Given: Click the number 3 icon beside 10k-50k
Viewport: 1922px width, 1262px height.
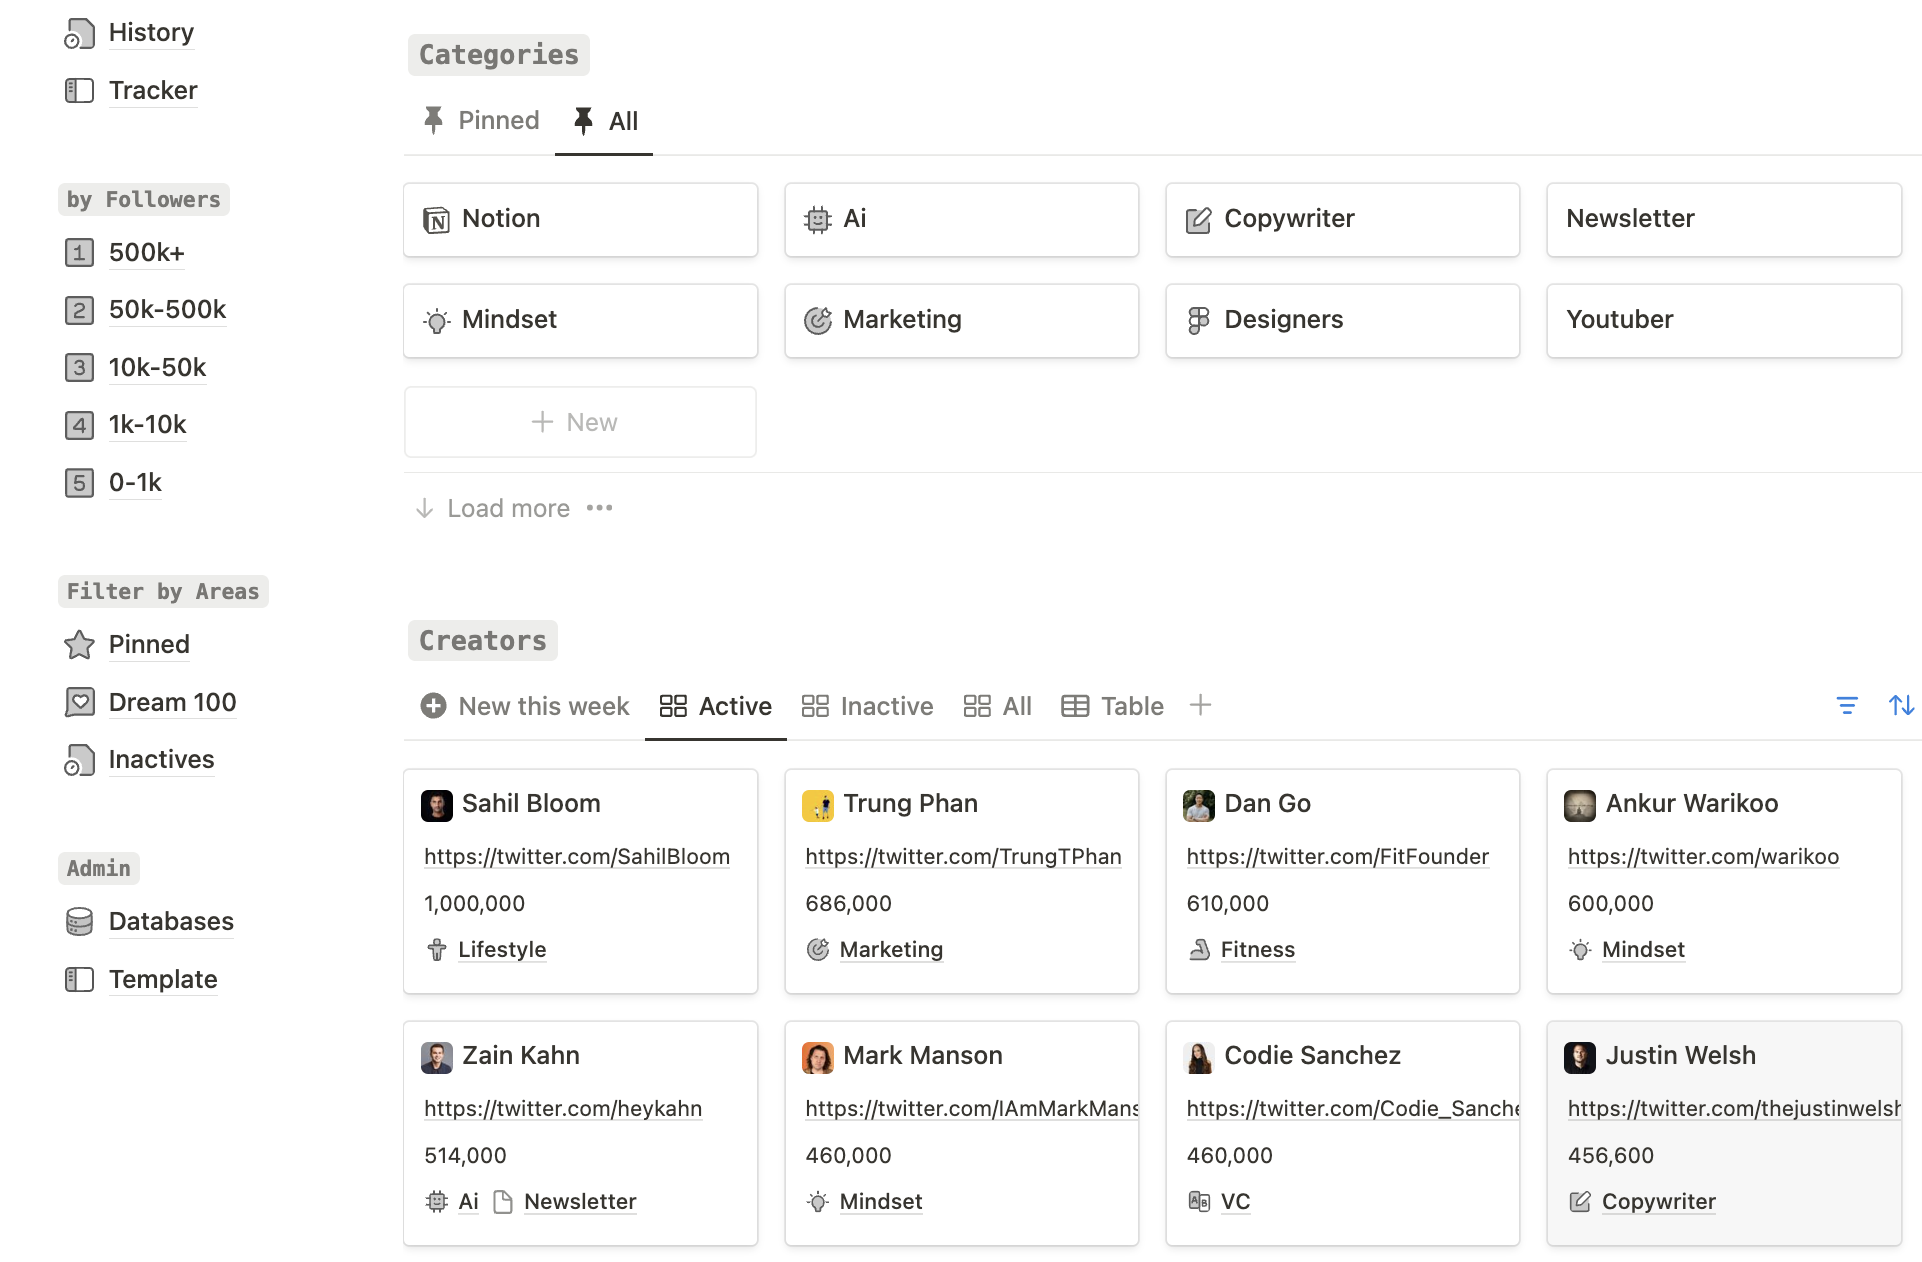Looking at the screenshot, I should coord(79,367).
